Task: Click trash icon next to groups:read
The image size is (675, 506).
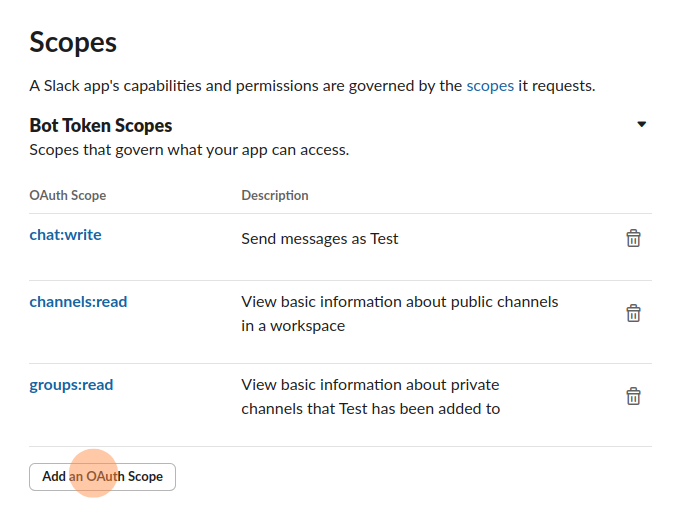Action: tap(633, 396)
